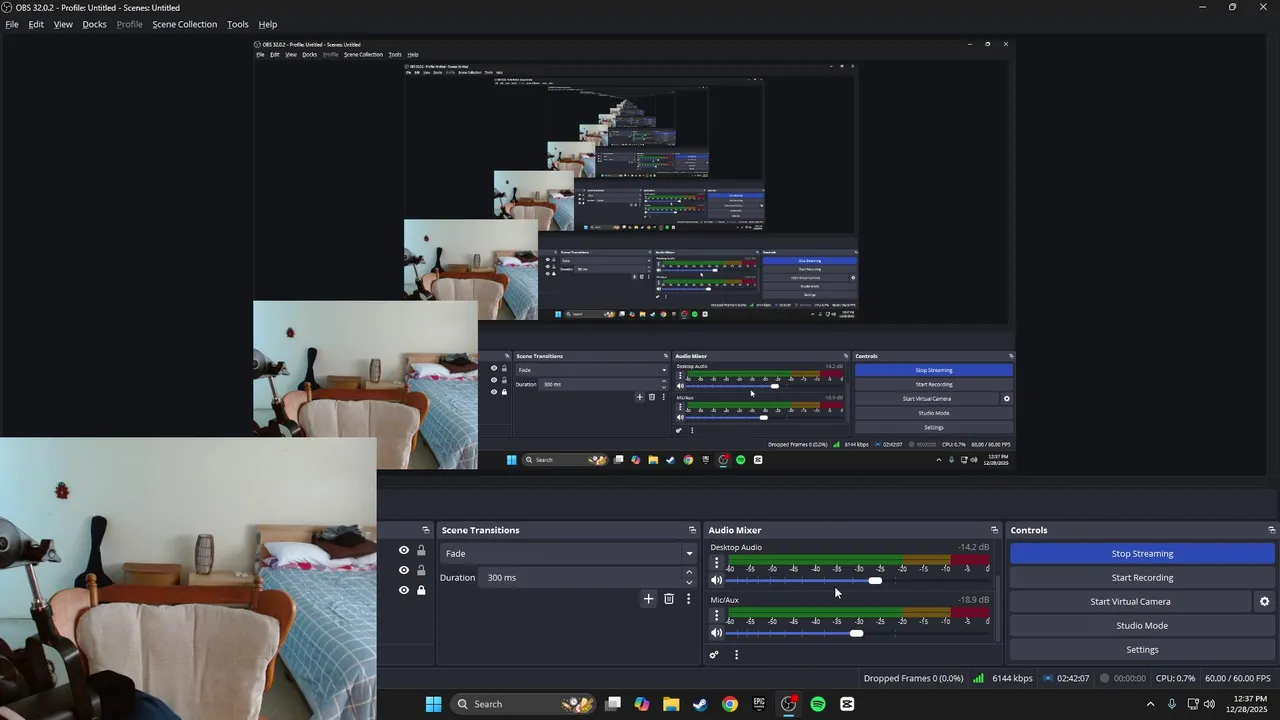Pop out the Scene Transitions dock
The height and width of the screenshot is (720, 1280).
pos(692,530)
